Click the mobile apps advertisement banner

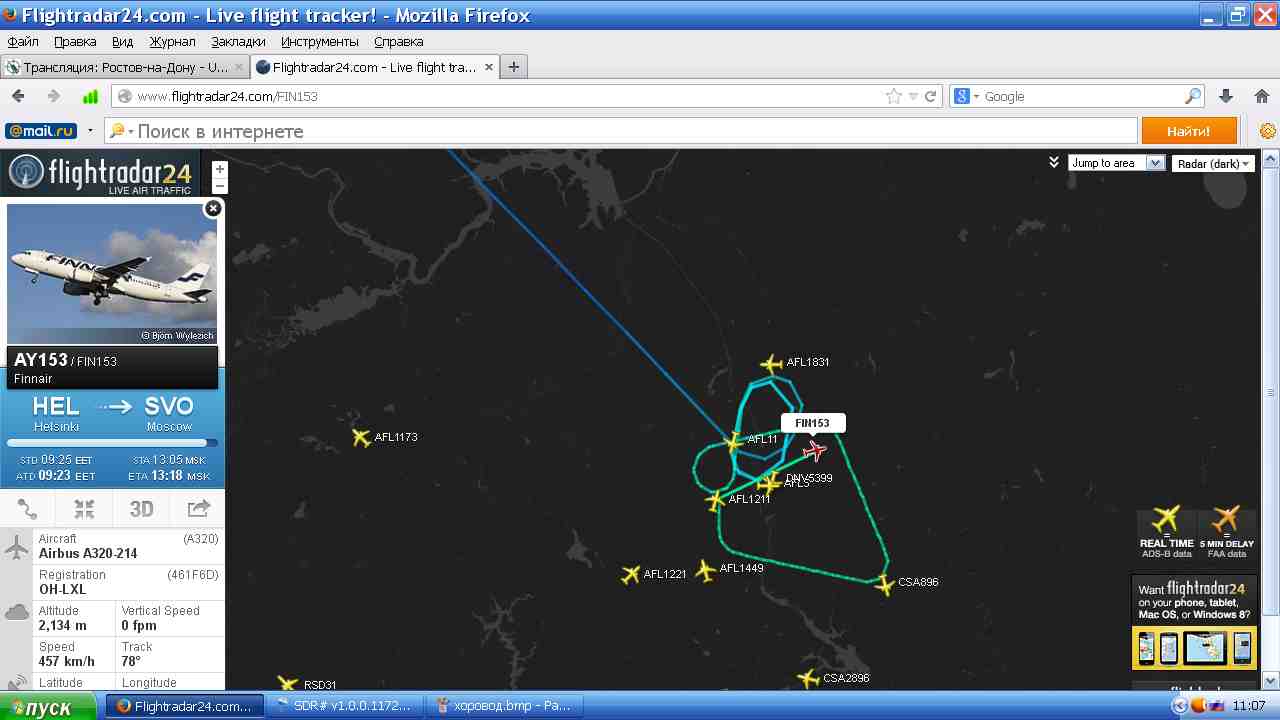(1194, 624)
